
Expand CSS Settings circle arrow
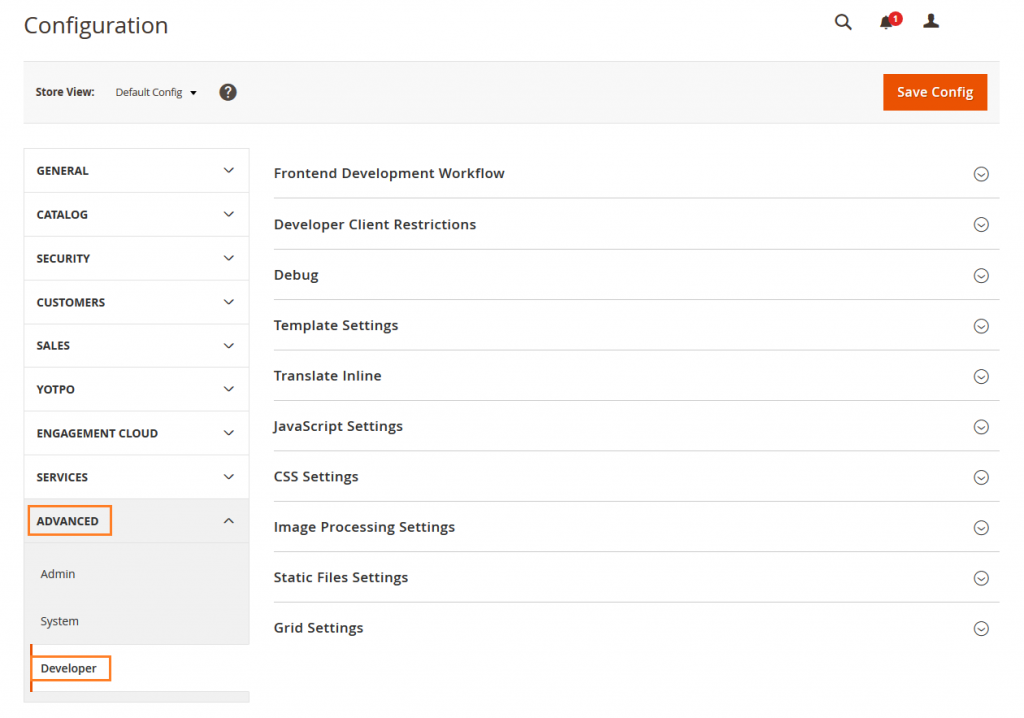point(981,478)
